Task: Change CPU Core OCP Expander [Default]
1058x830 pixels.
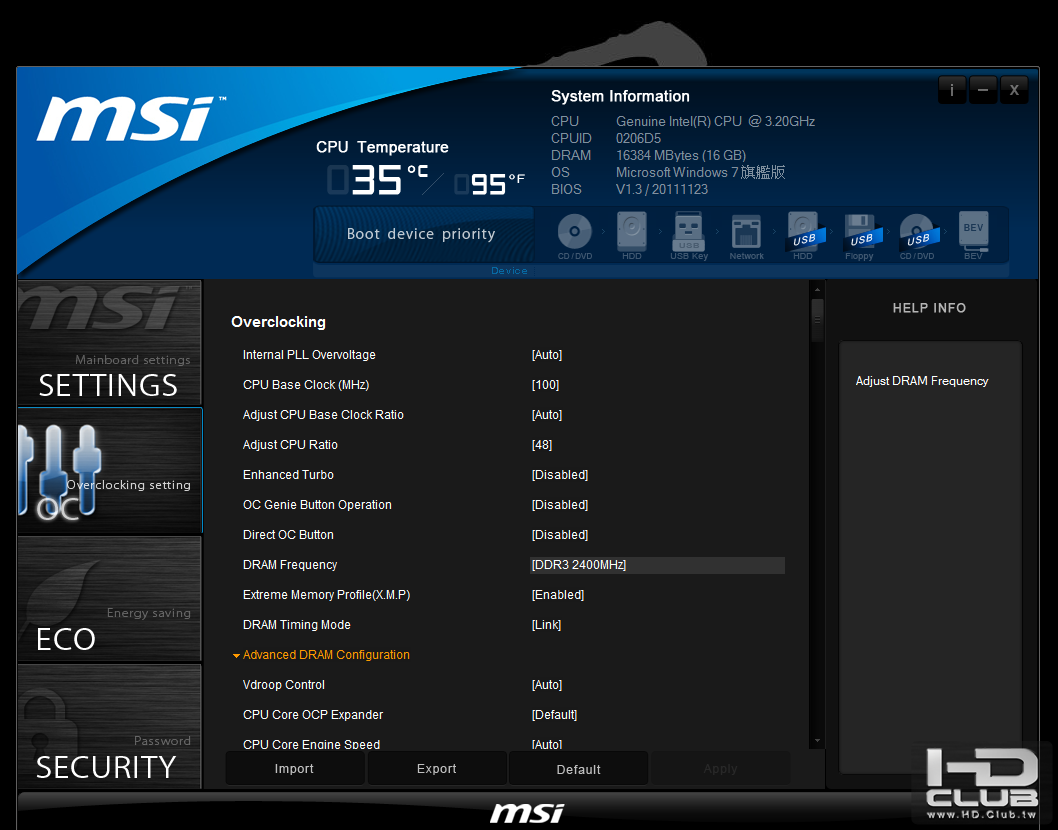Action: tap(554, 715)
